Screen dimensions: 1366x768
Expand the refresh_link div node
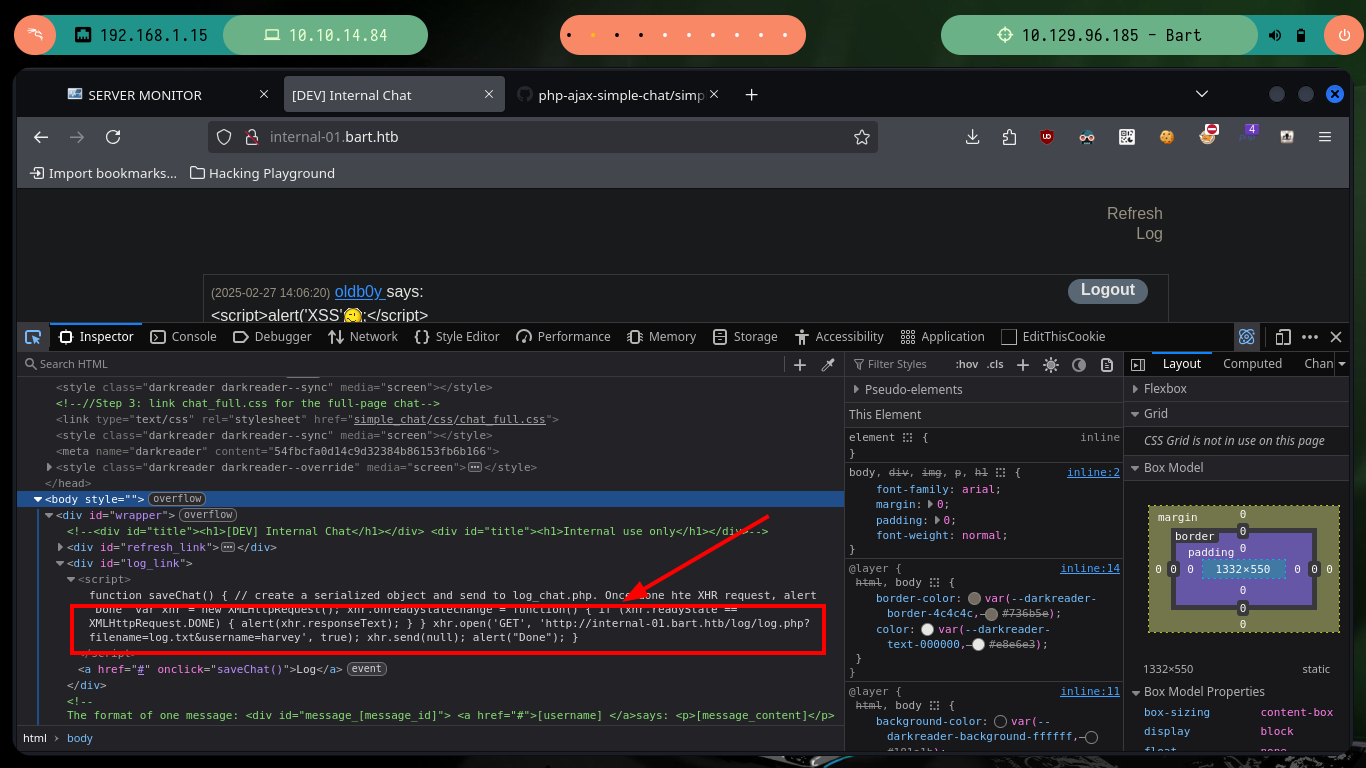60,547
